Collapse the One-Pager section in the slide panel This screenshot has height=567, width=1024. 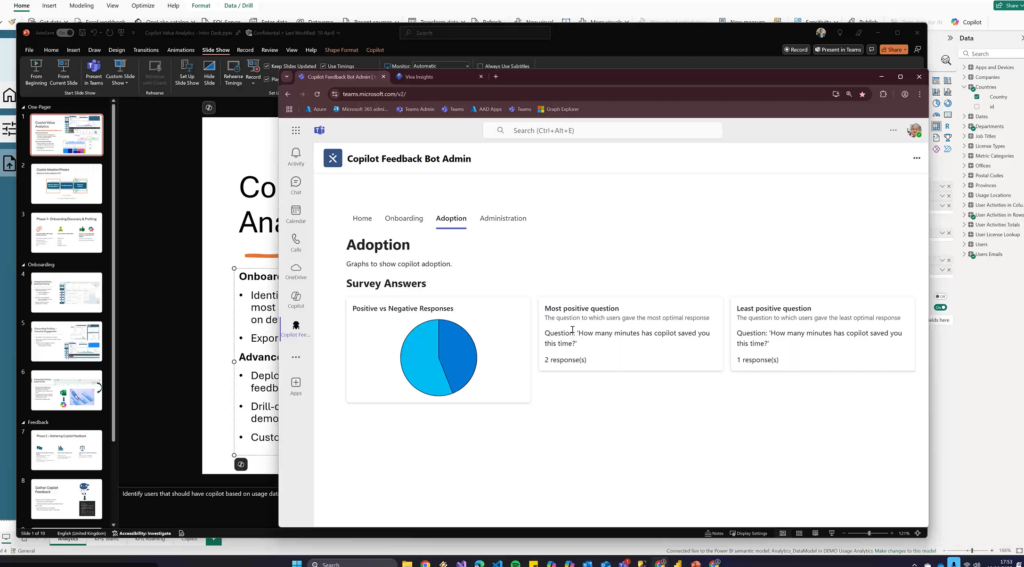(x=24, y=107)
